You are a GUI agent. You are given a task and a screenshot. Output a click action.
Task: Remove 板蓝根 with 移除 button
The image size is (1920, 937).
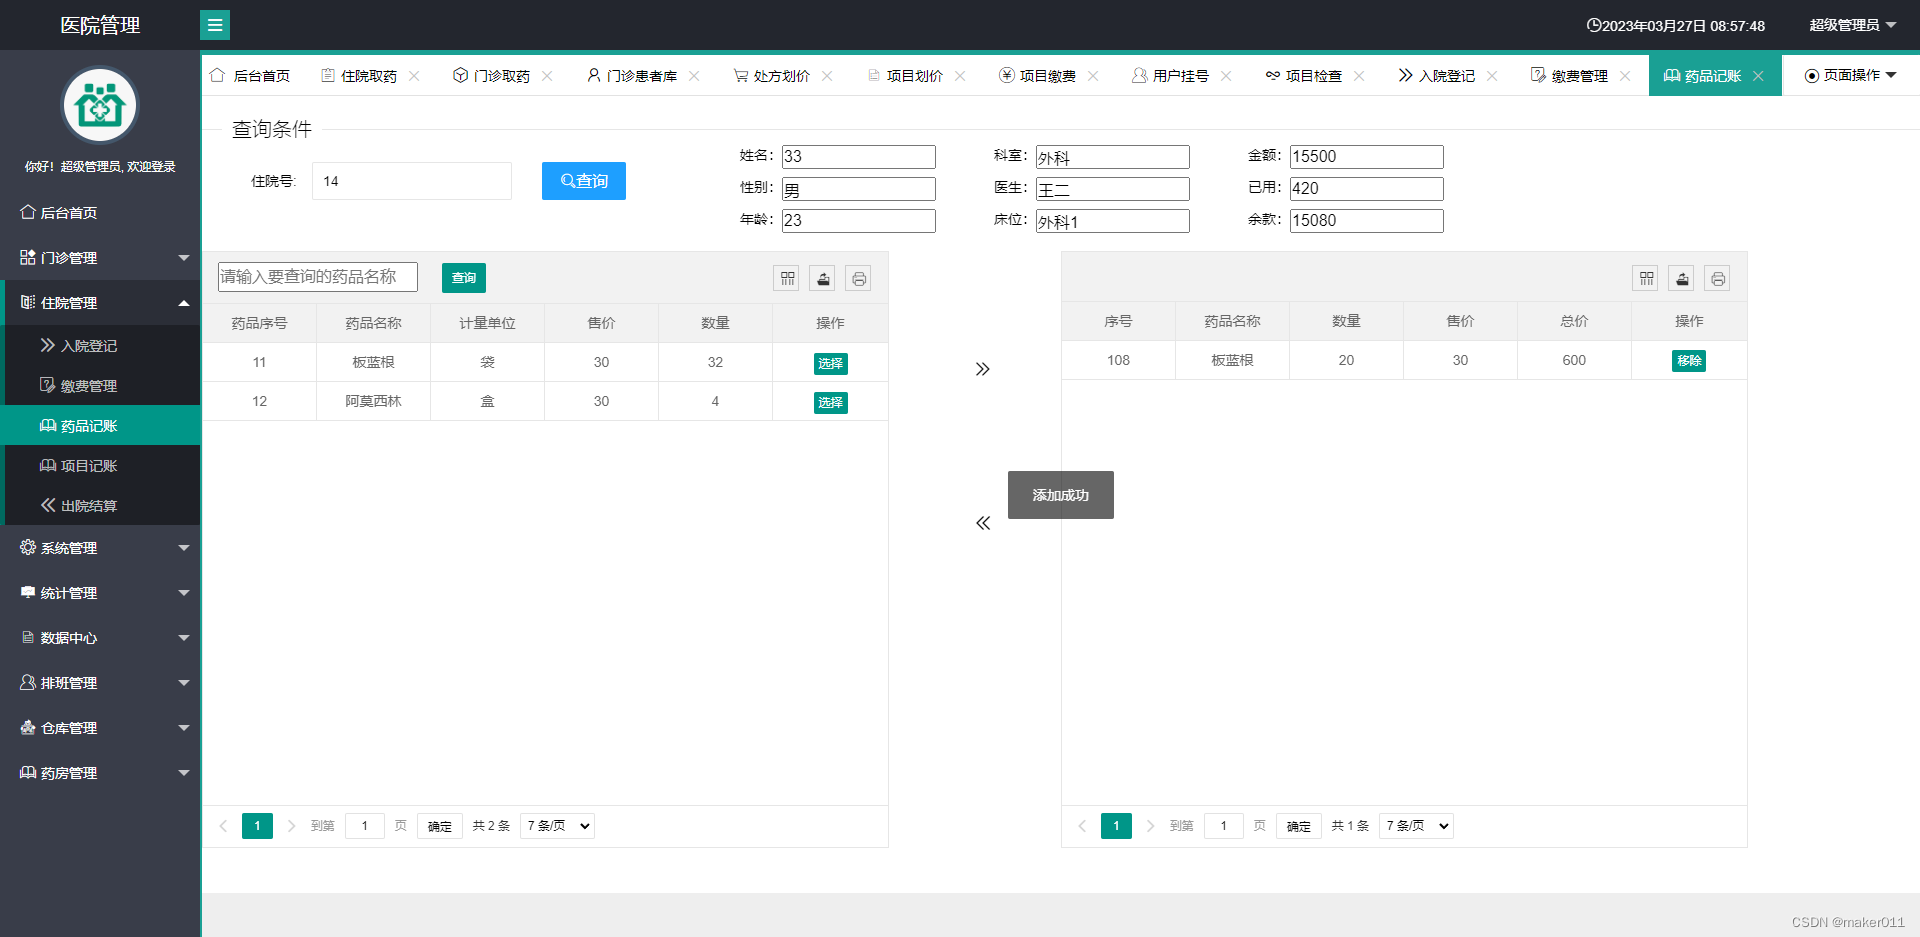[x=1689, y=361]
